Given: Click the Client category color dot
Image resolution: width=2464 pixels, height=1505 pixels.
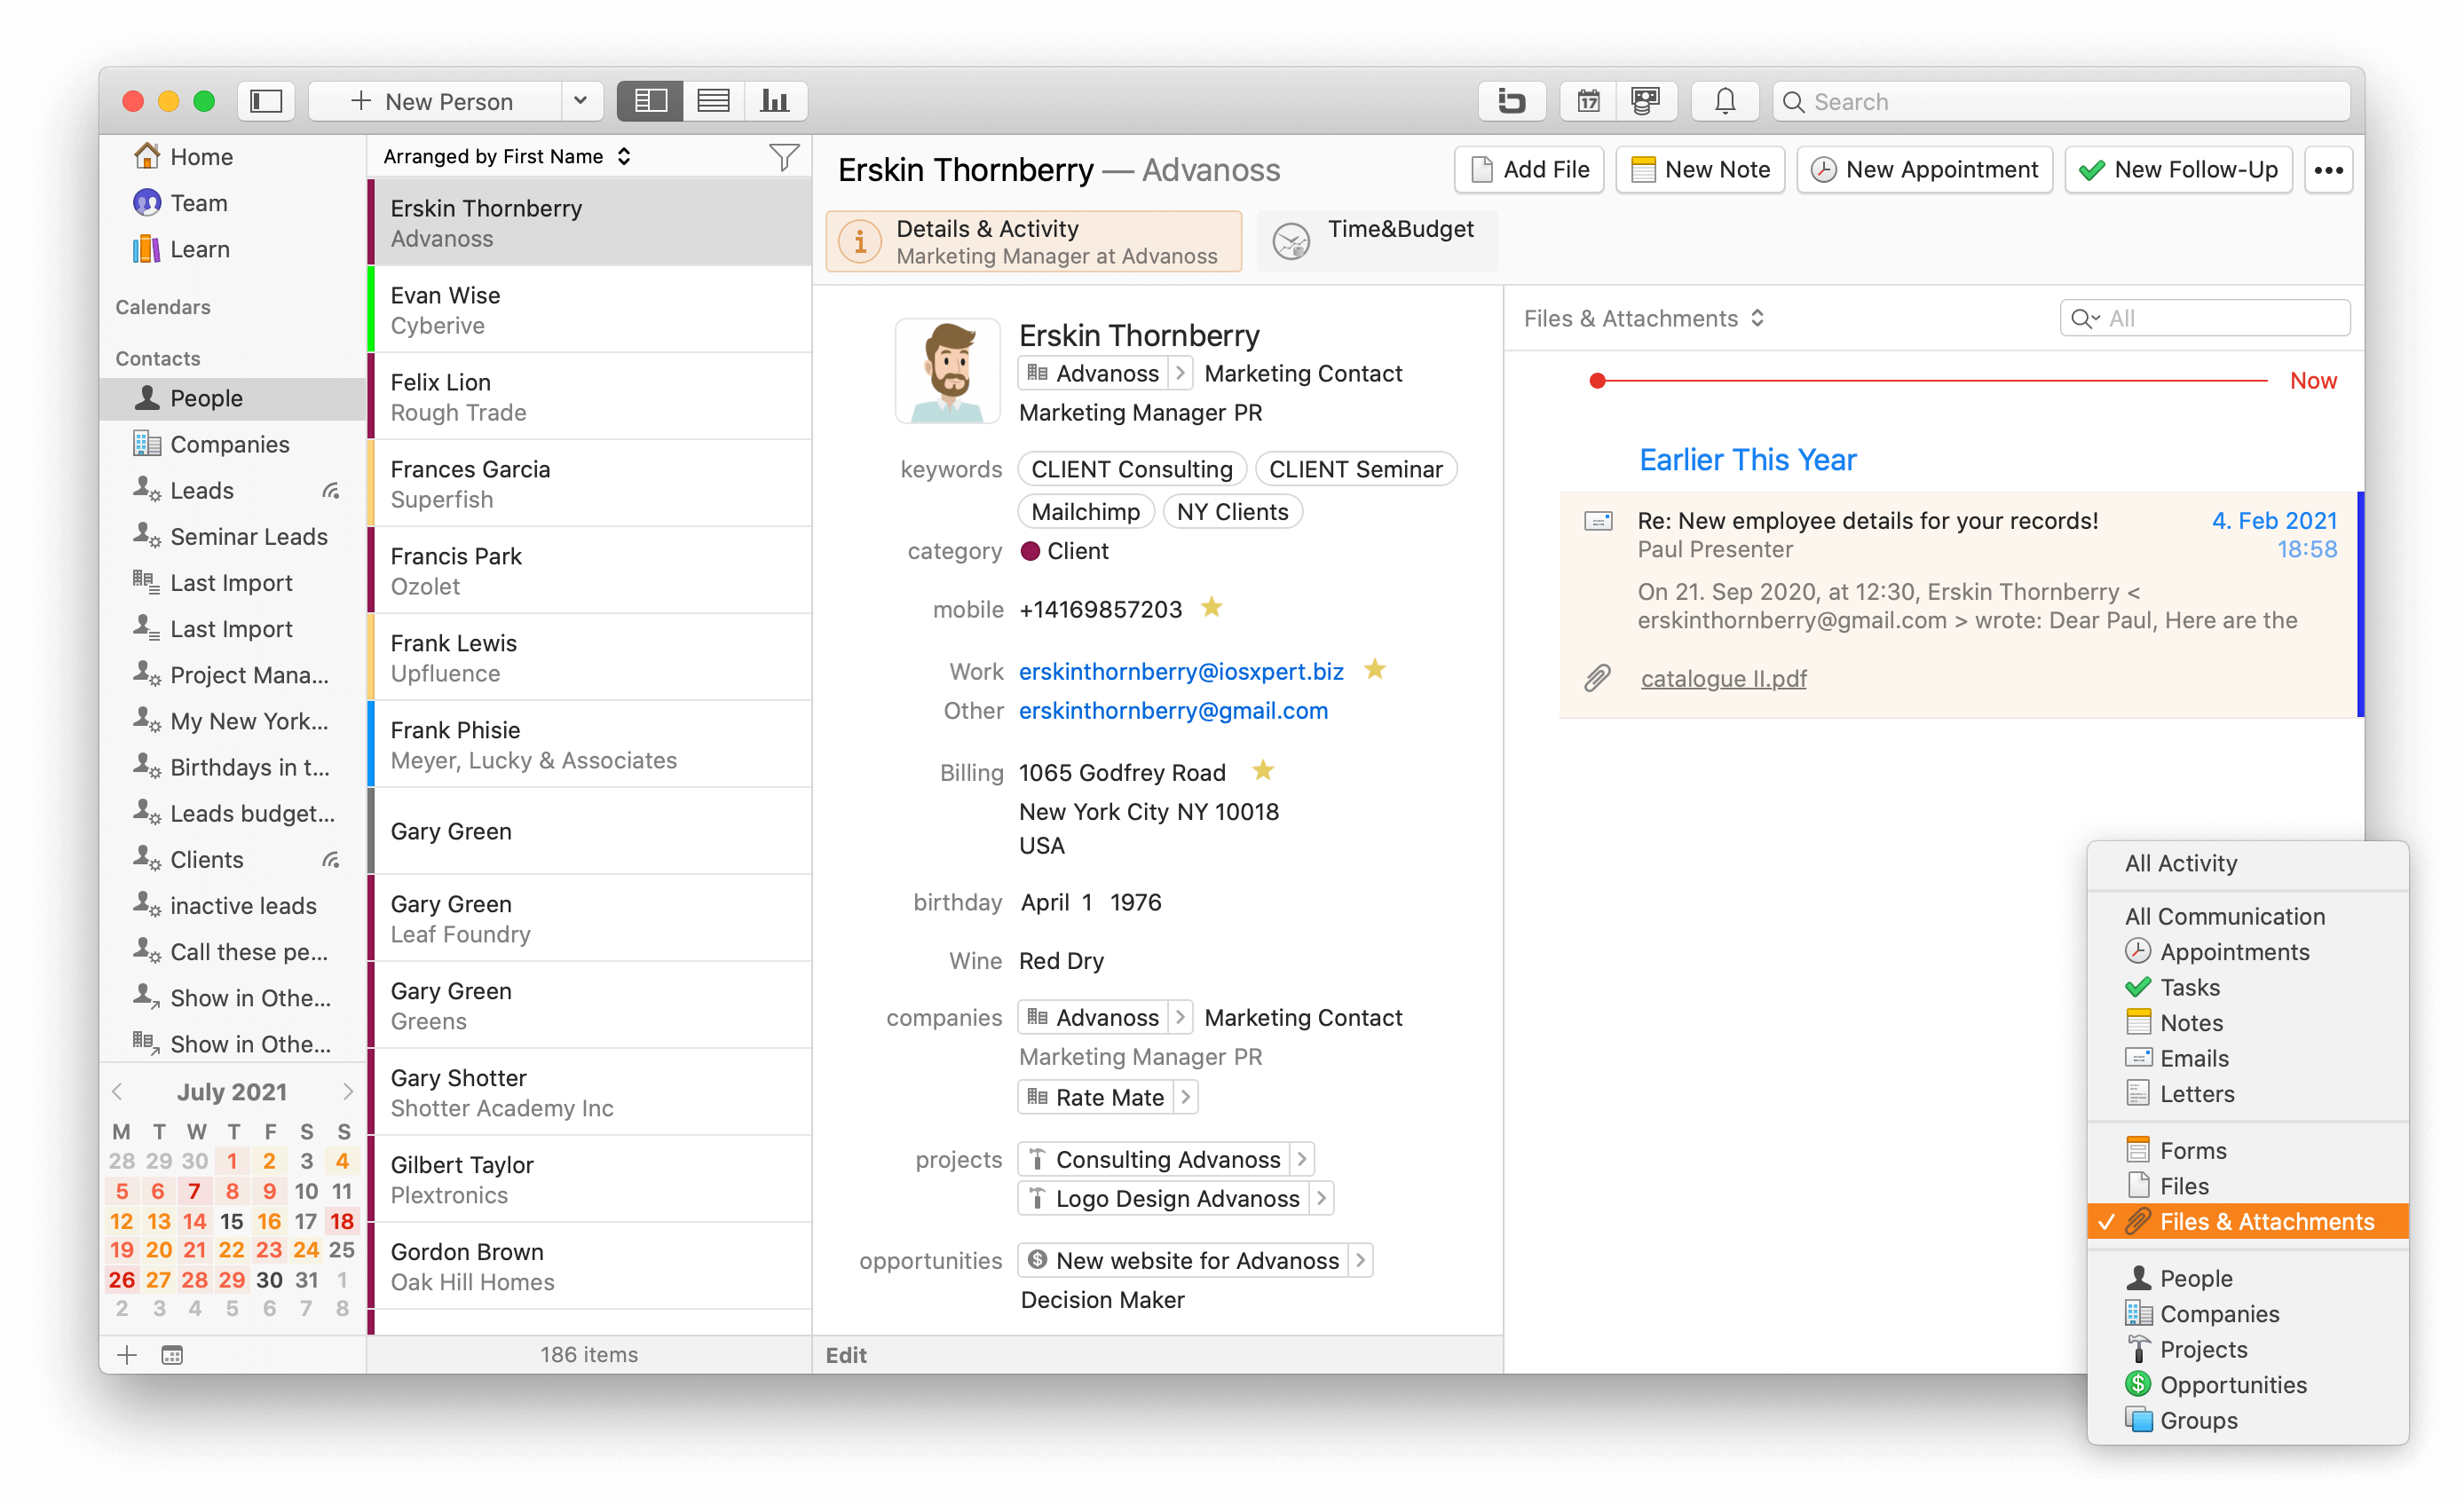Looking at the screenshot, I should coord(1030,551).
